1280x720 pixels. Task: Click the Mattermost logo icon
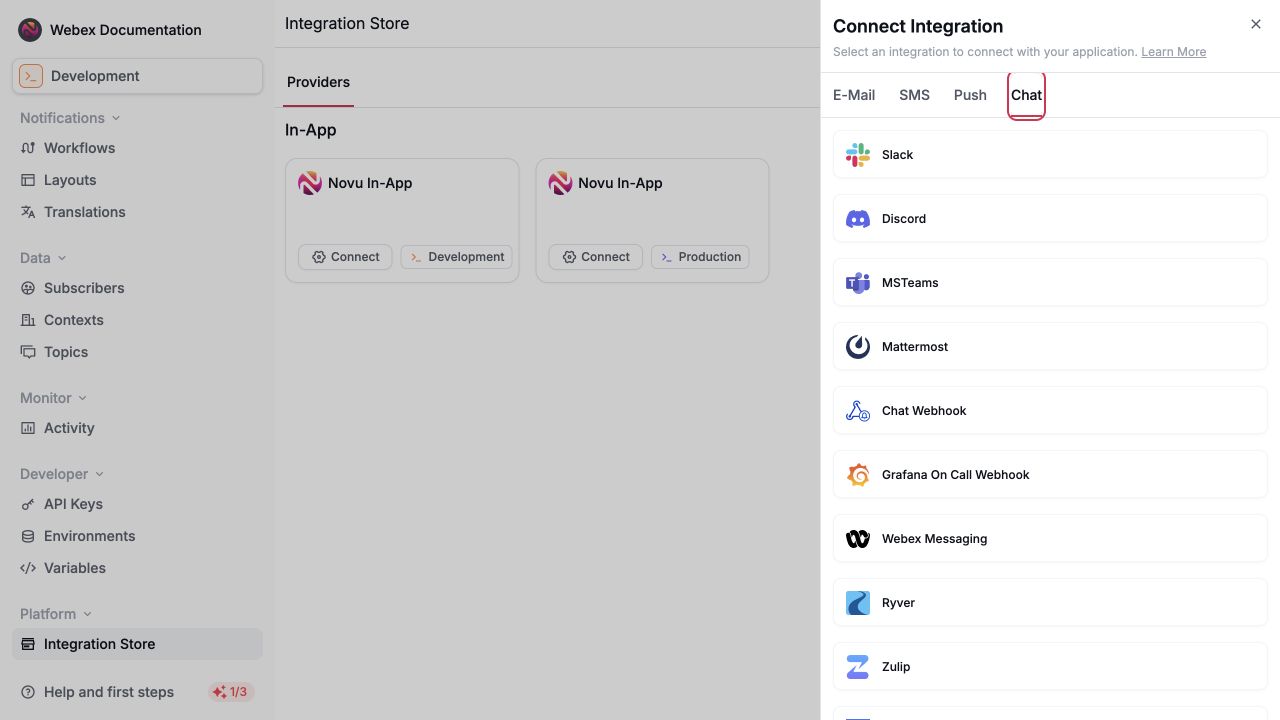[858, 347]
